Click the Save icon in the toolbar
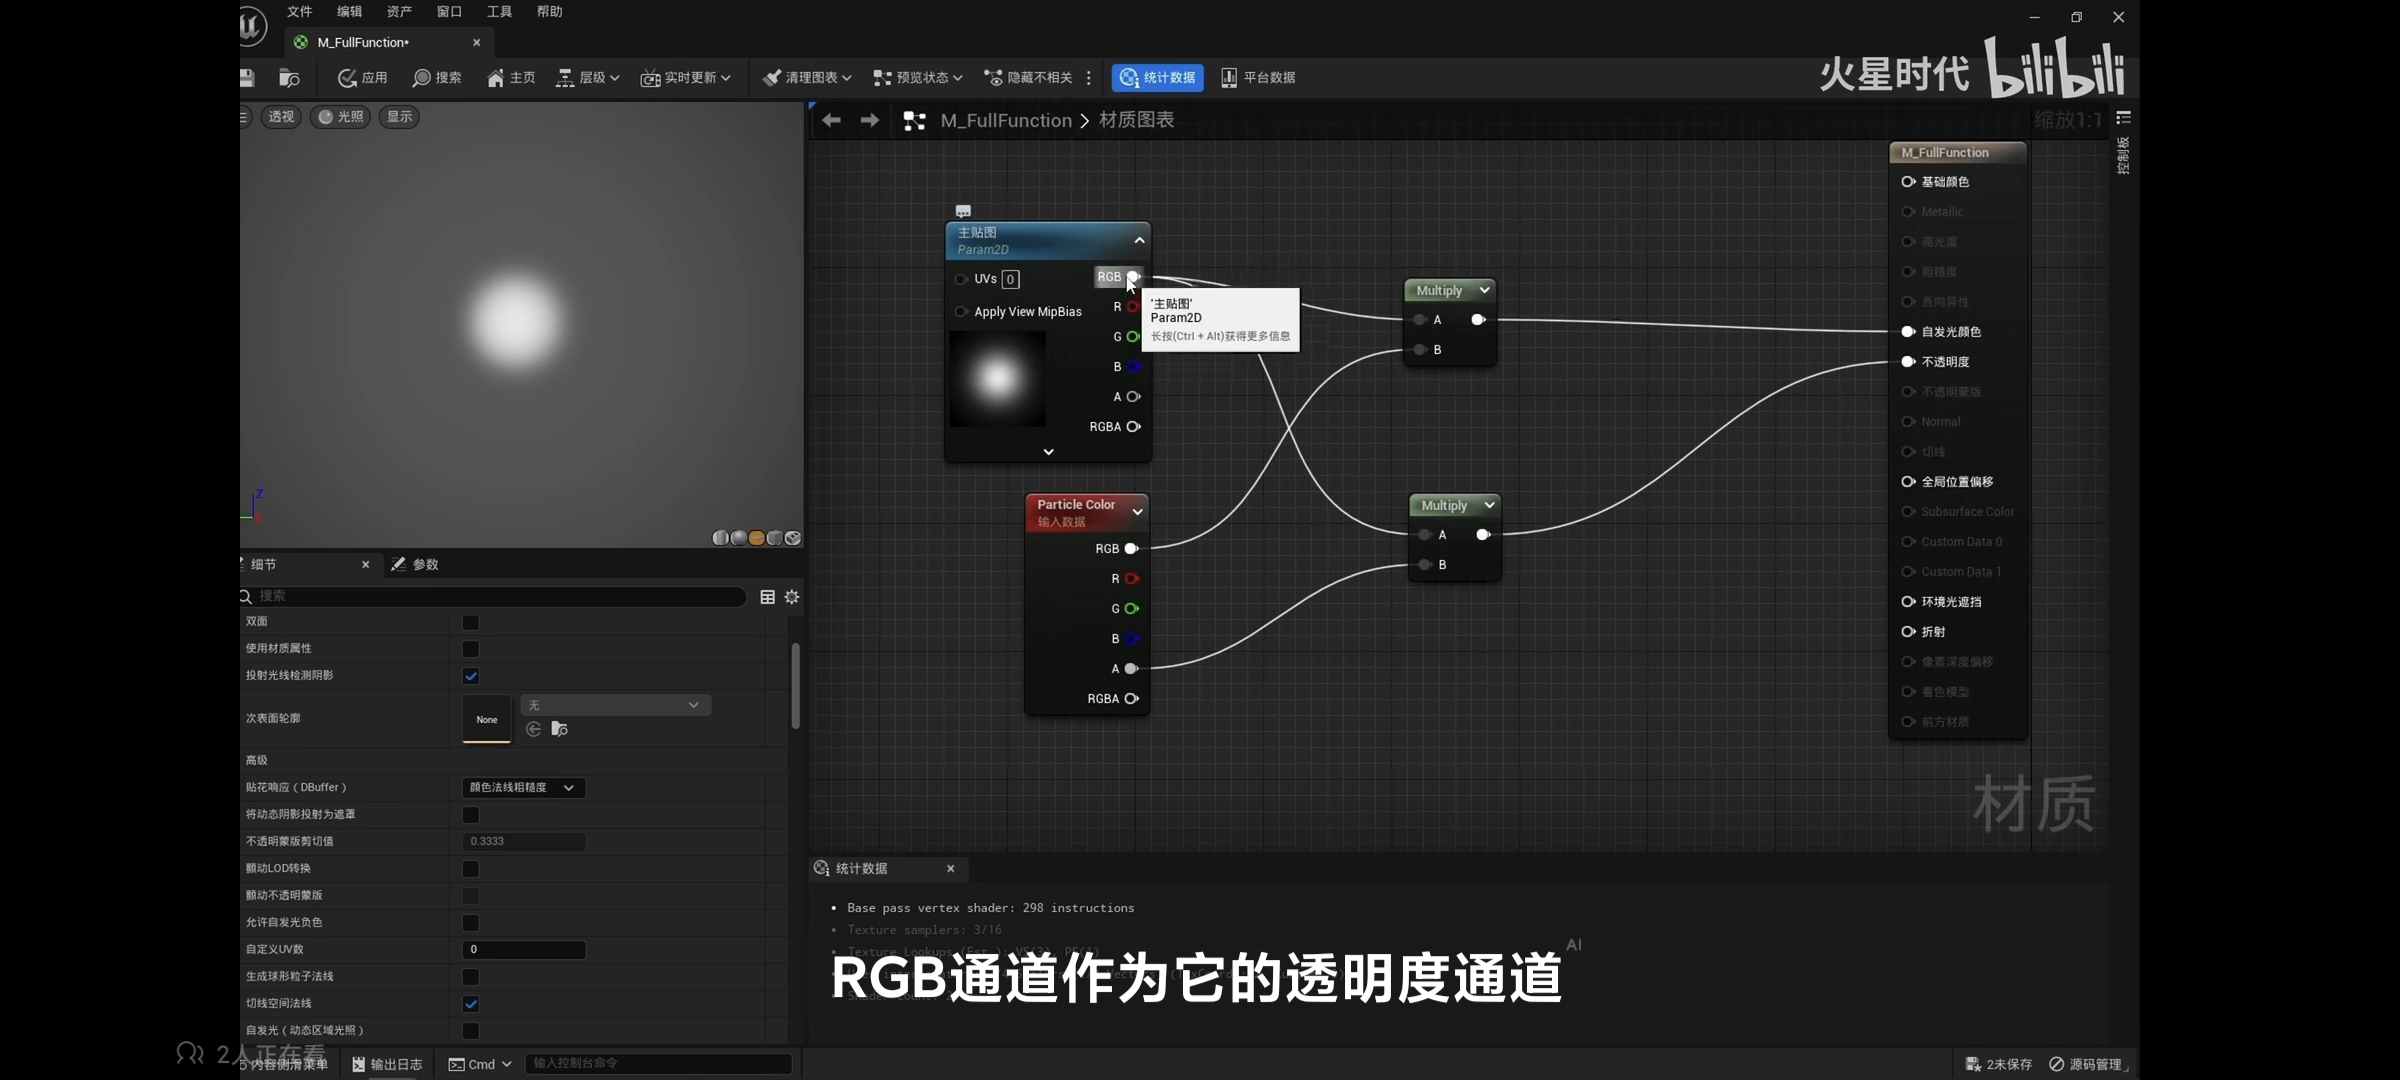 247,78
